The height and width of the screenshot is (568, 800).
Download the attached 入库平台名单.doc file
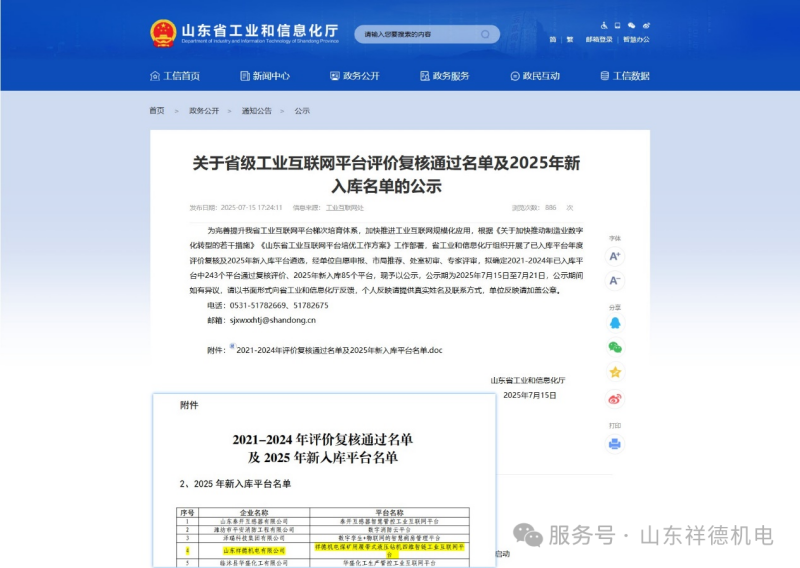(338, 351)
